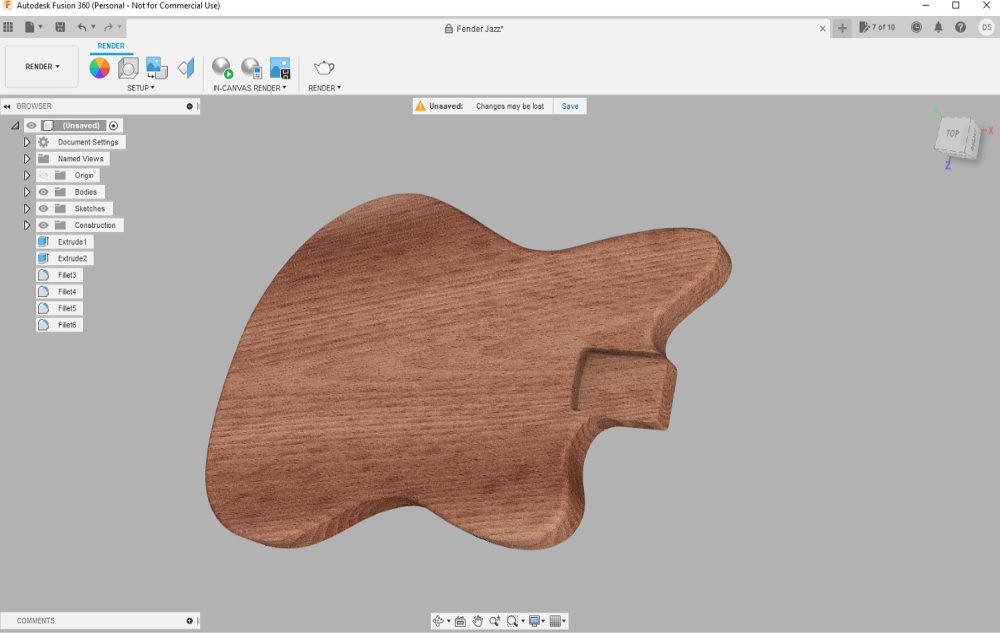Image resolution: width=1000 pixels, height=633 pixels.
Task: Expand Document Settings node
Action: point(27,142)
